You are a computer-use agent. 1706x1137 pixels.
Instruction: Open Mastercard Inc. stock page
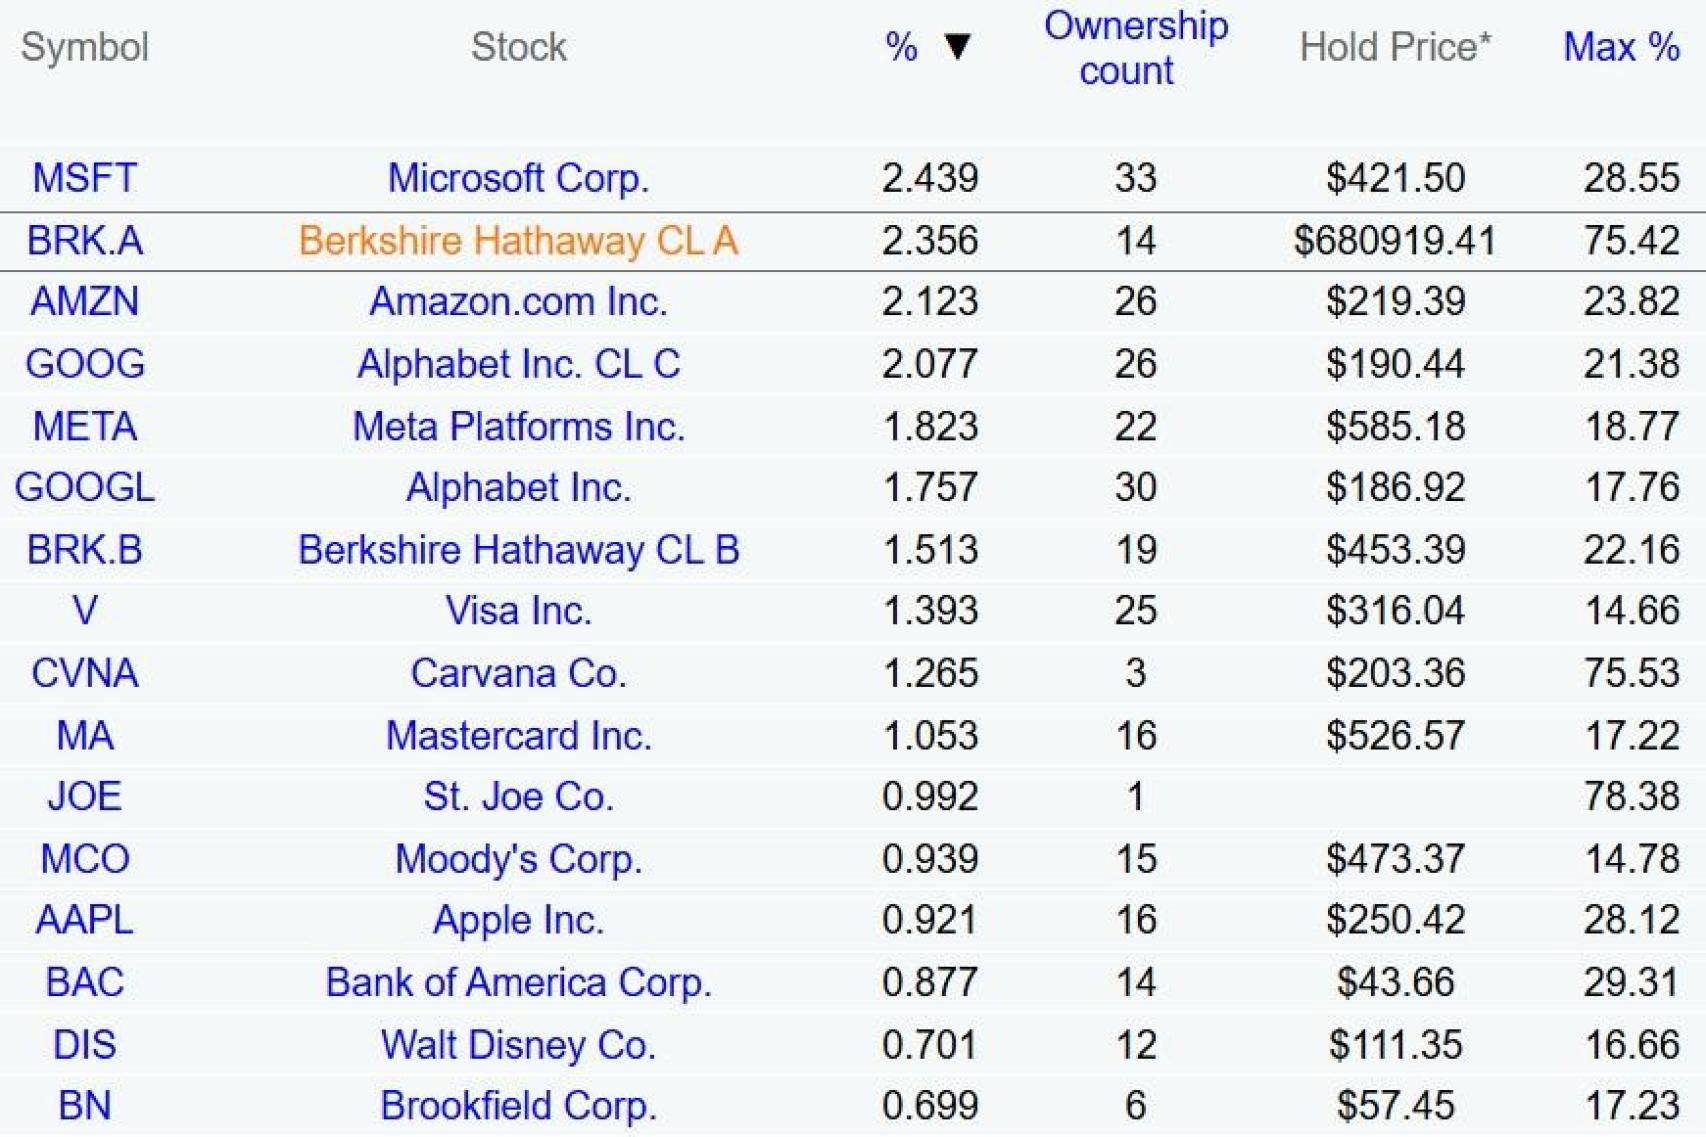click(518, 736)
